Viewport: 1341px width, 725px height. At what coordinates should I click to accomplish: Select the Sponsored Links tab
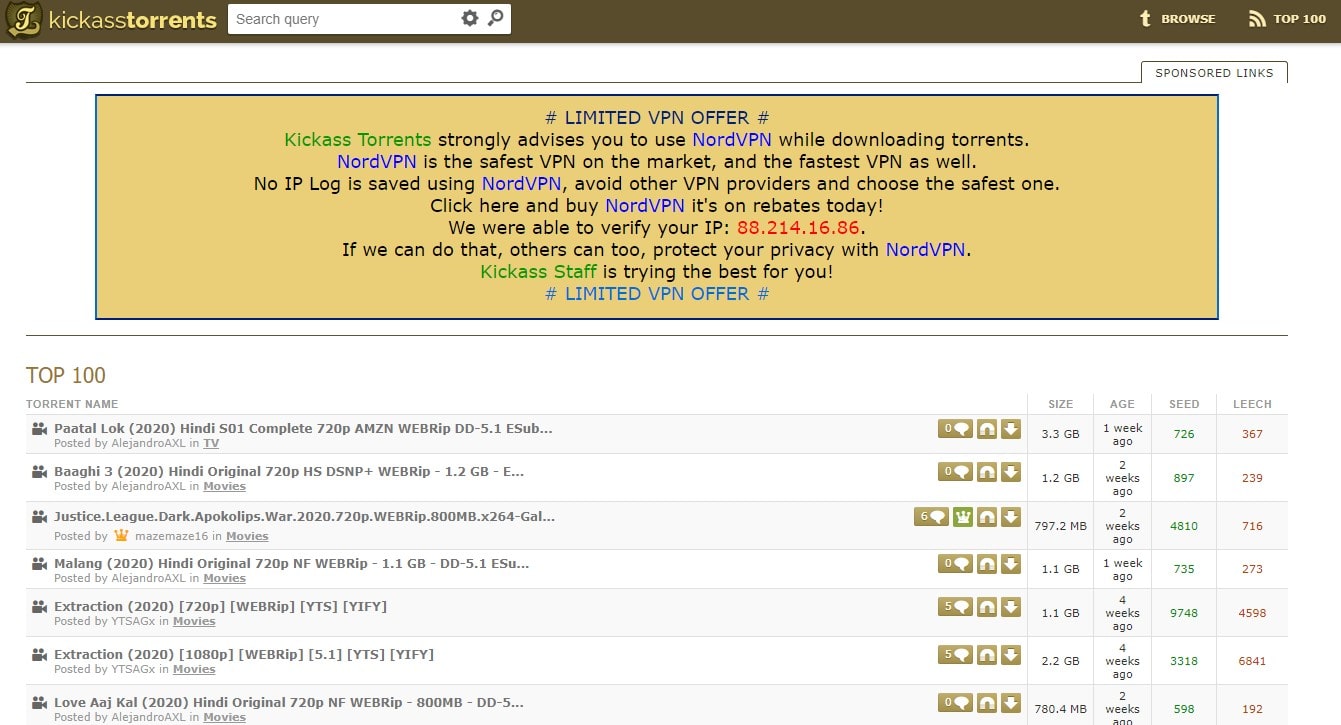point(1214,73)
